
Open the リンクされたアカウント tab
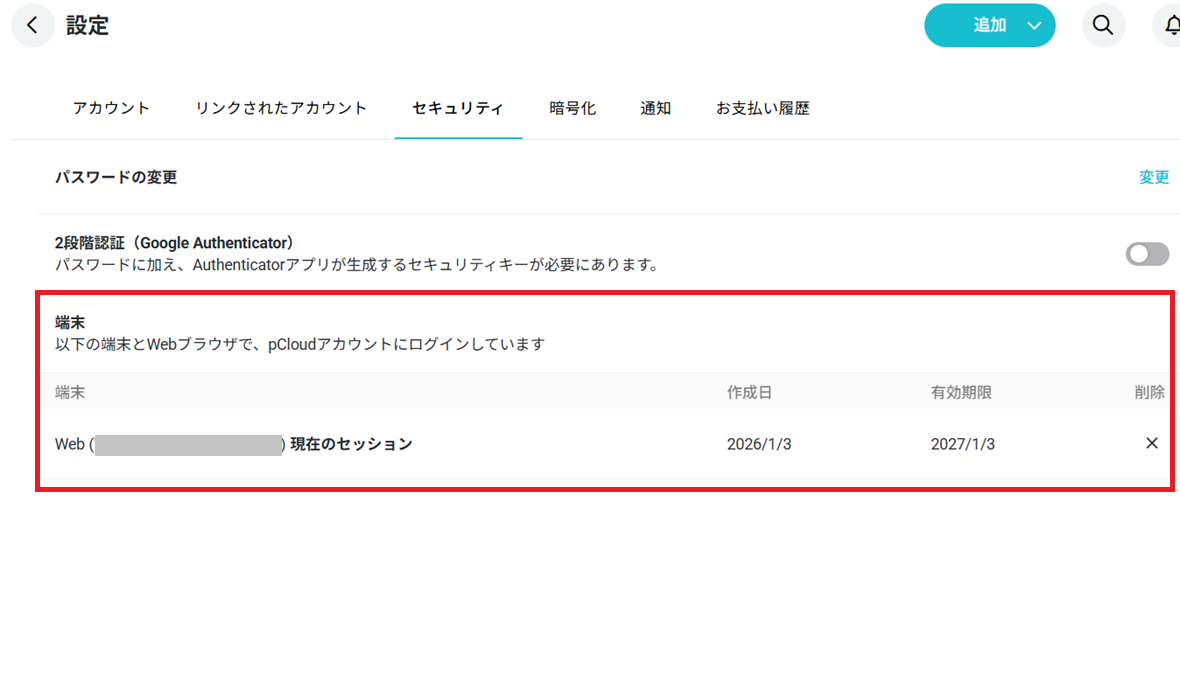click(x=281, y=108)
